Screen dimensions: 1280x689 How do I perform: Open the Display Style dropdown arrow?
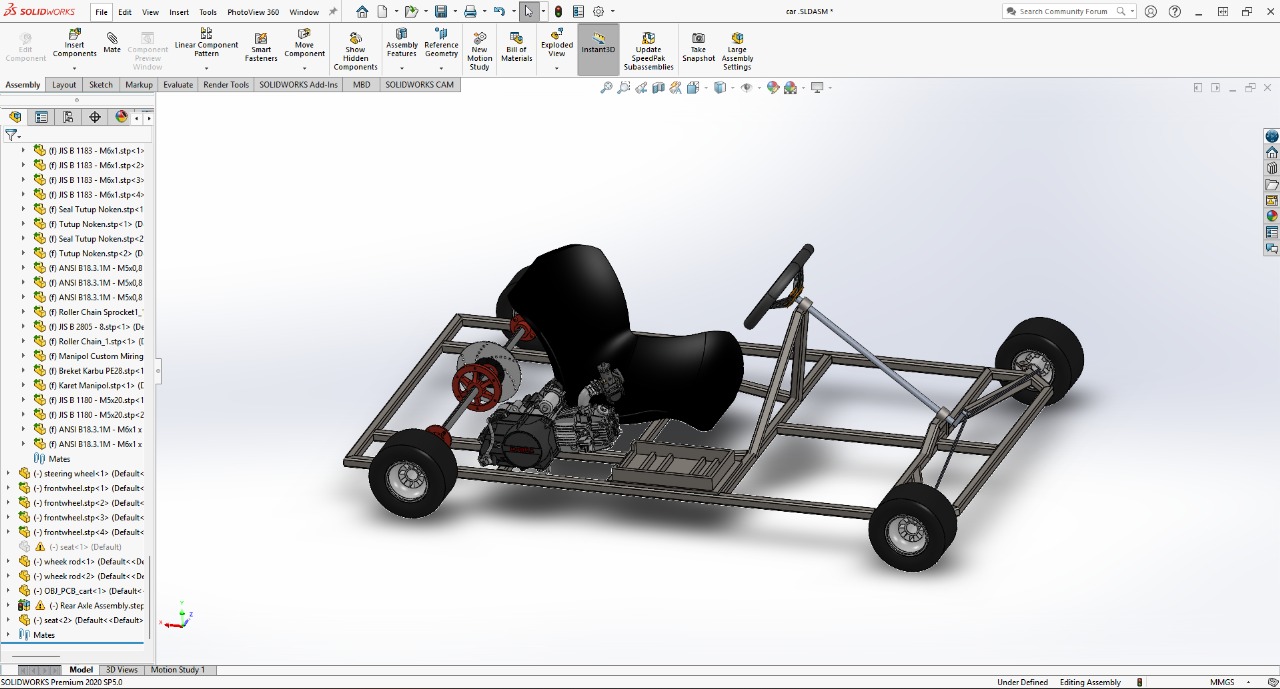[731, 88]
